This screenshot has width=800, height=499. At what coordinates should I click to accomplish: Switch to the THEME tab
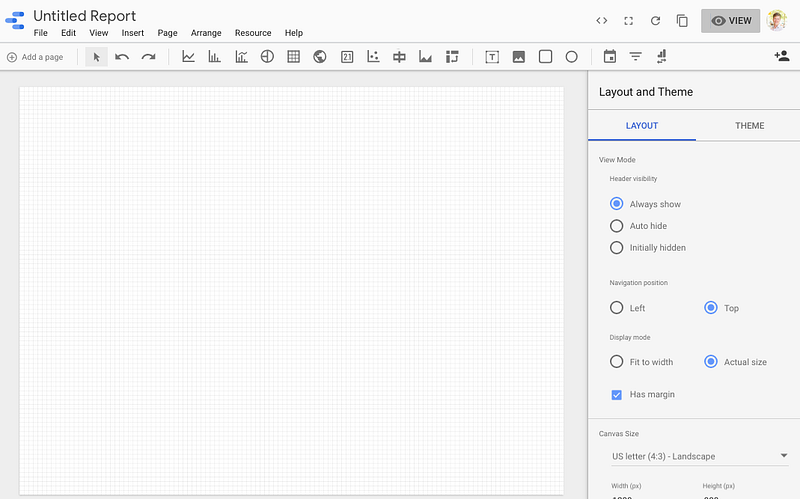749,126
